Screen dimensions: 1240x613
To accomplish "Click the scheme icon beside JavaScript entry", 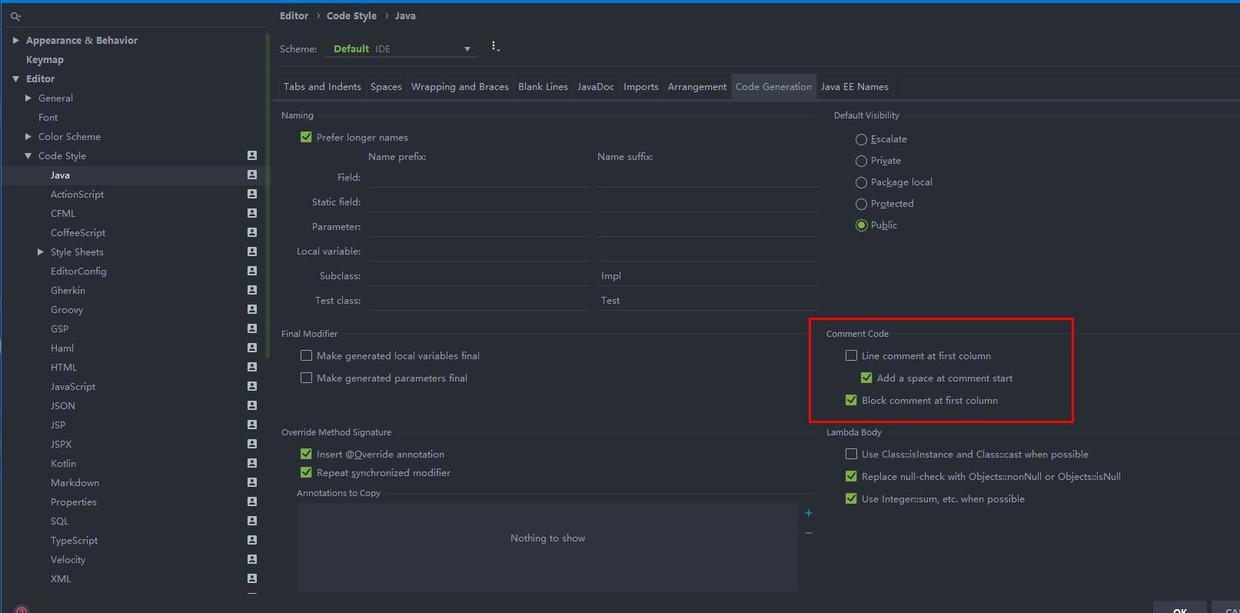I will [252, 386].
